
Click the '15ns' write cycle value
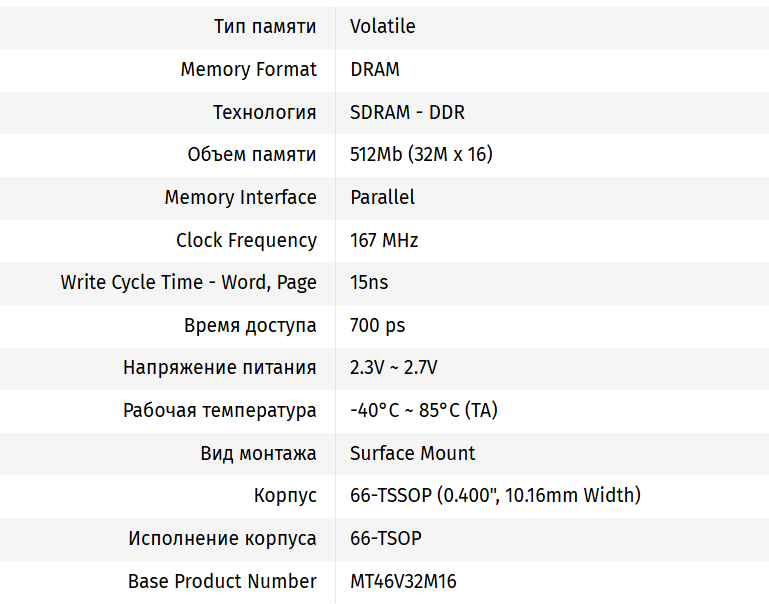369,283
